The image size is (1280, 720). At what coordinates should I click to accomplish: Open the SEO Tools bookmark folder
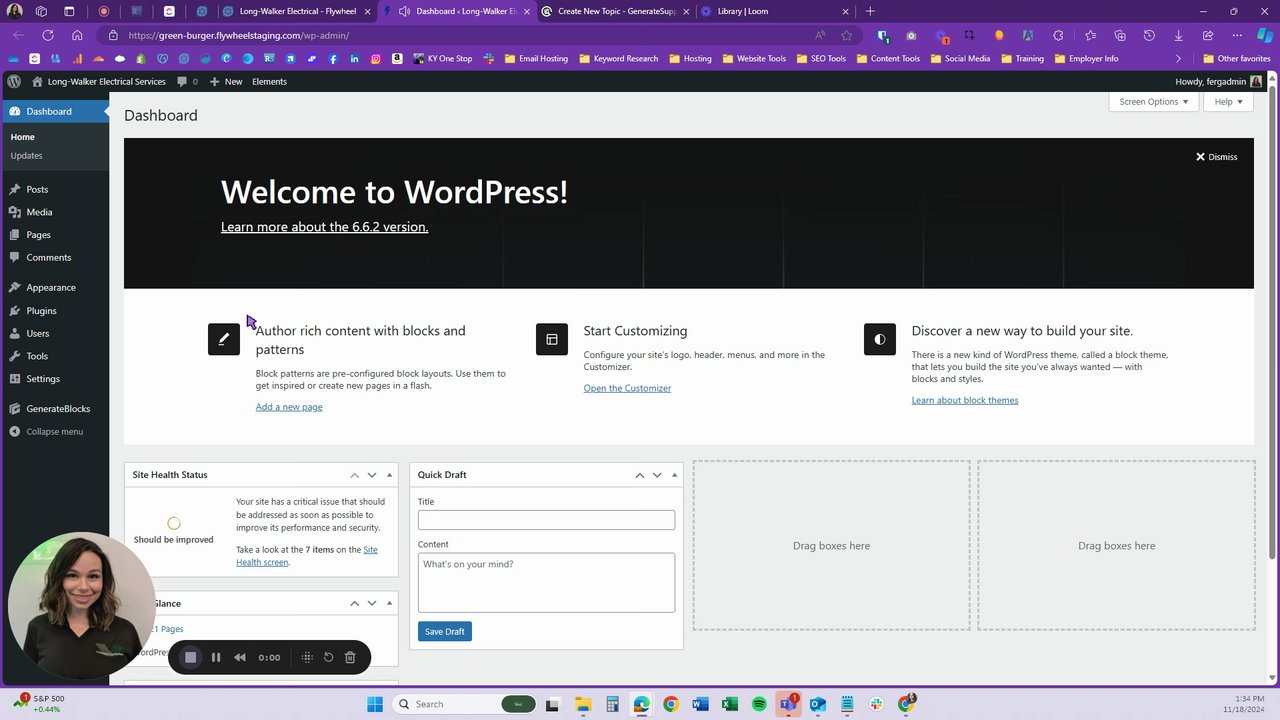click(x=820, y=58)
